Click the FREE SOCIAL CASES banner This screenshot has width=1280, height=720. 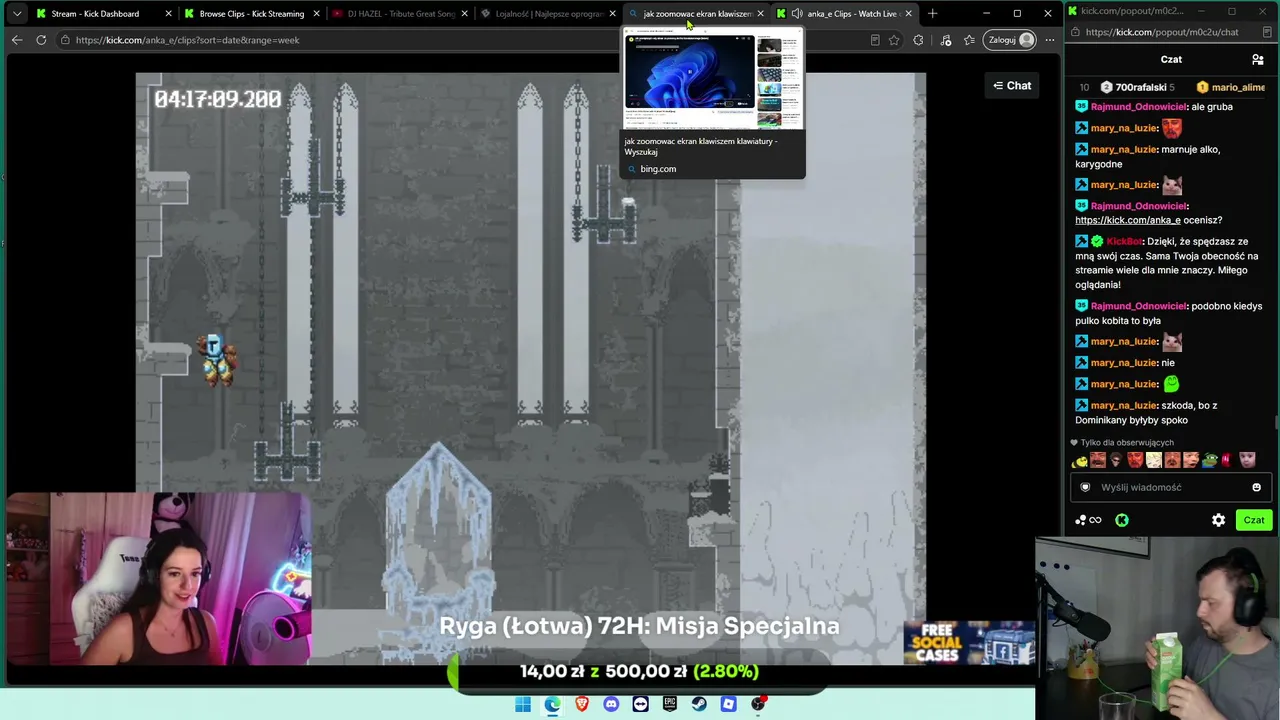coord(968,643)
